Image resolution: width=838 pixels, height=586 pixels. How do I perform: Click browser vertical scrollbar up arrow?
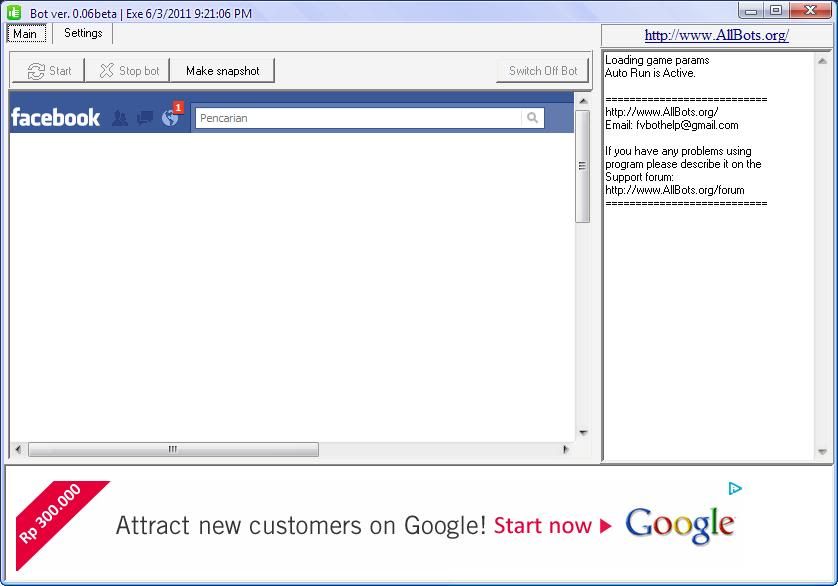(x=583, y=101)
